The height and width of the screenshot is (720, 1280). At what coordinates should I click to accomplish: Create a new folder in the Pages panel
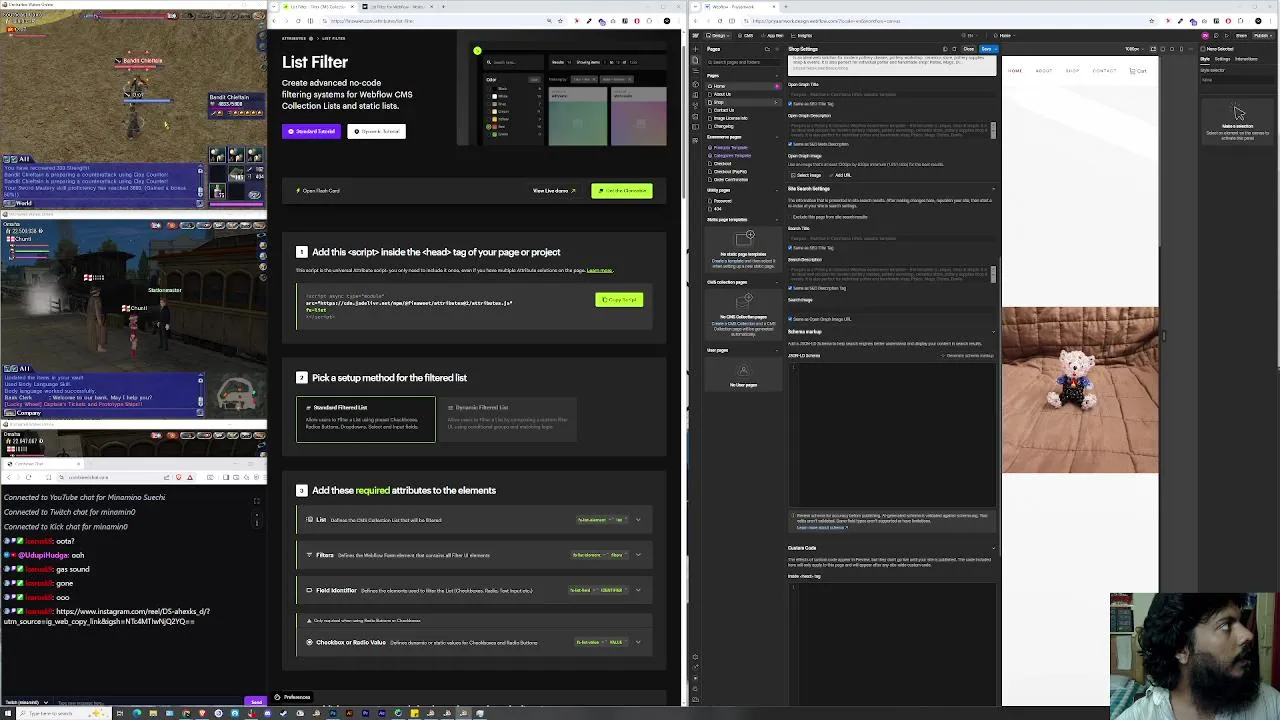point(767,49)
